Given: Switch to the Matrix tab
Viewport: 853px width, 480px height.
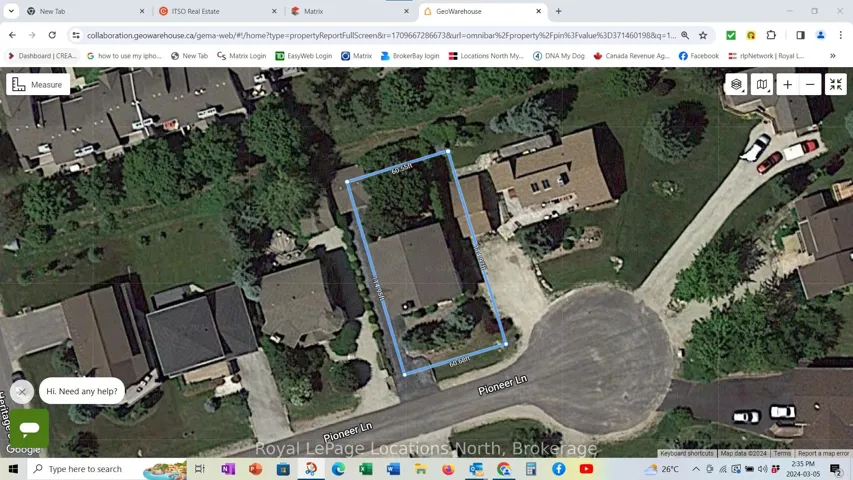Looking at the screenshot, I should [x=350, y=11].
